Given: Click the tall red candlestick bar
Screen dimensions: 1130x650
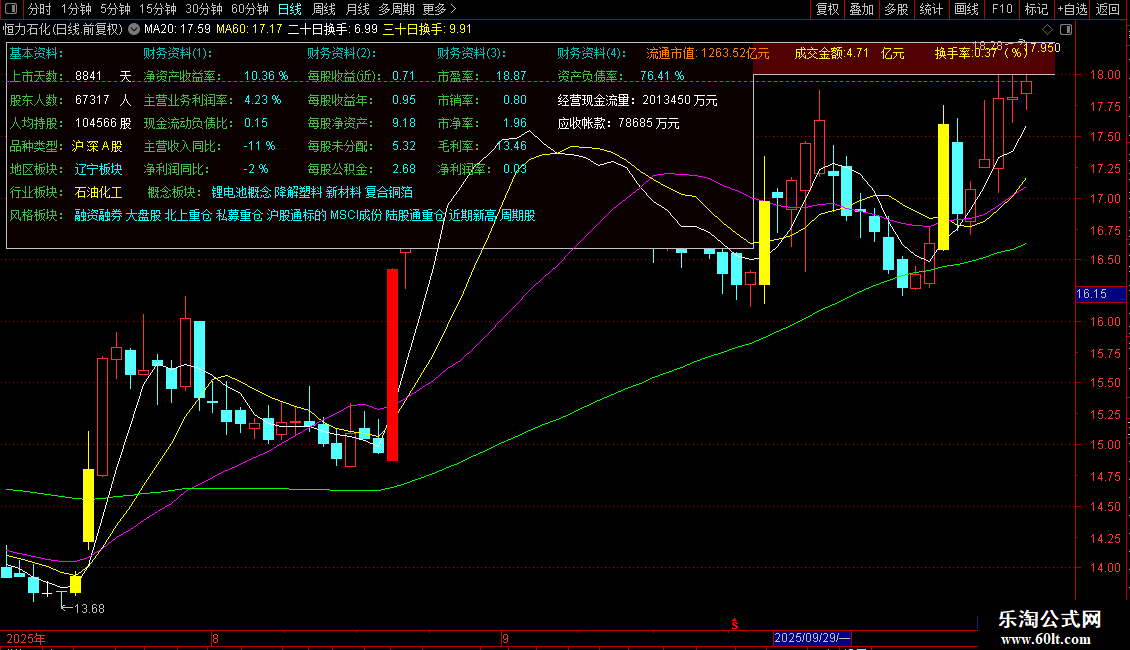Looking at the screenshot, I should click(x=393, y=365).
